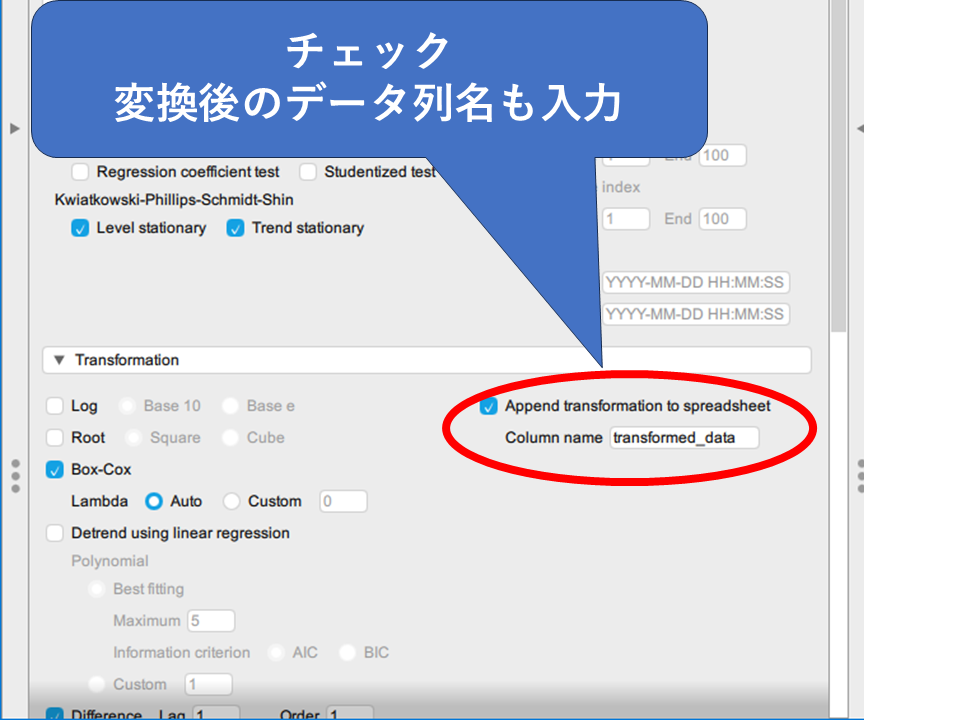Enable the Log transformation checkbox
Image resolution: width=960 pixels, height=720 pixels.
[x=55, y=406]
